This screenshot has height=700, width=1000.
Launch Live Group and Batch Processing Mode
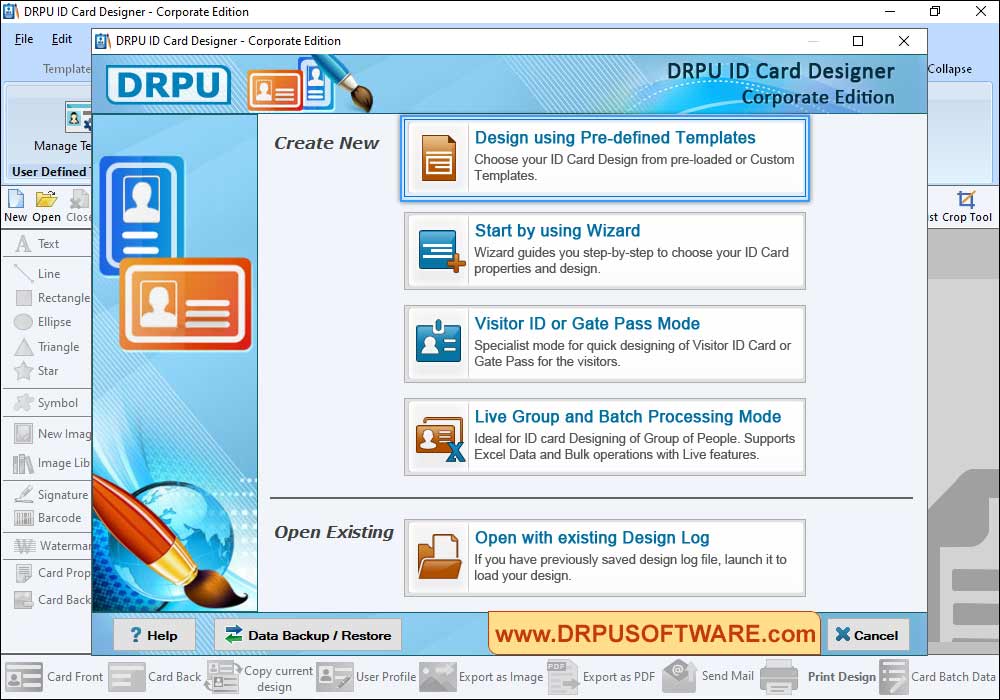pos(605,437)
